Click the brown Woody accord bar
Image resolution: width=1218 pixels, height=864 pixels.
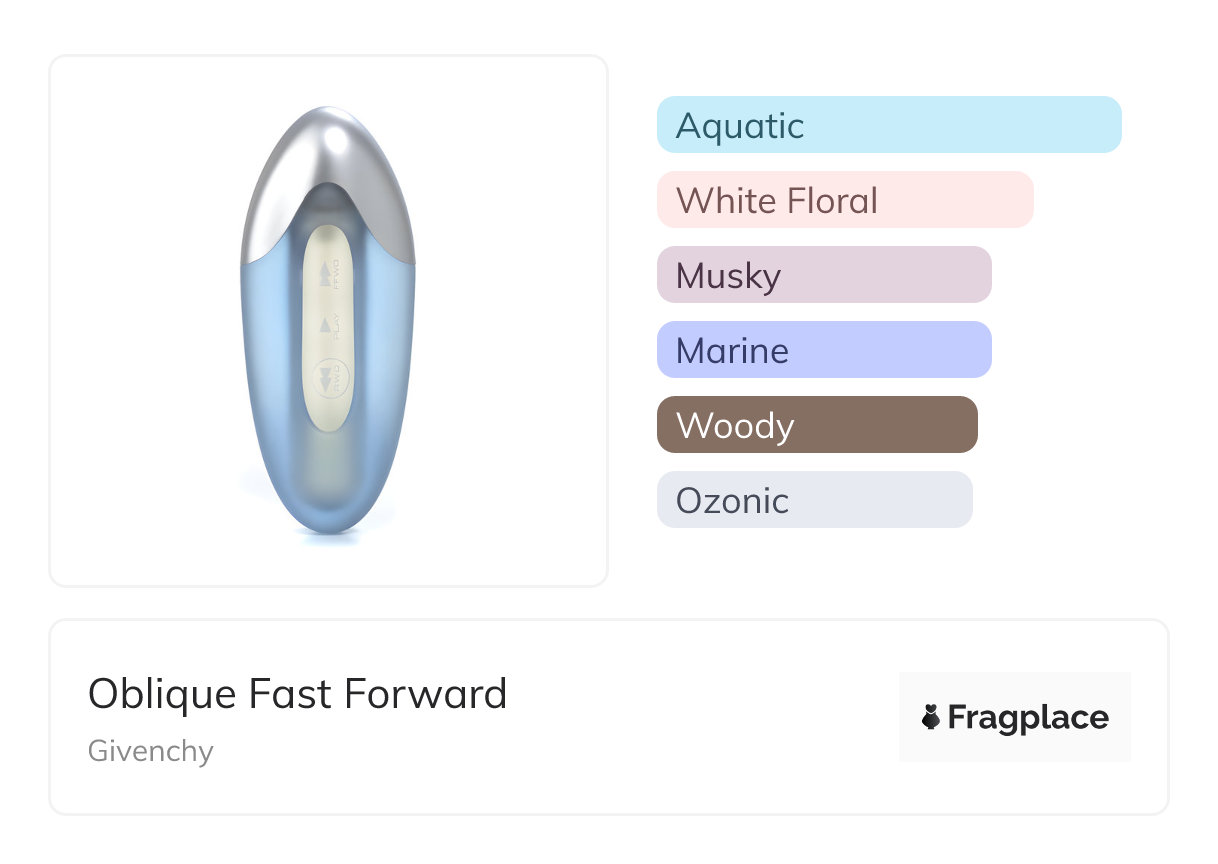(816, 425)
